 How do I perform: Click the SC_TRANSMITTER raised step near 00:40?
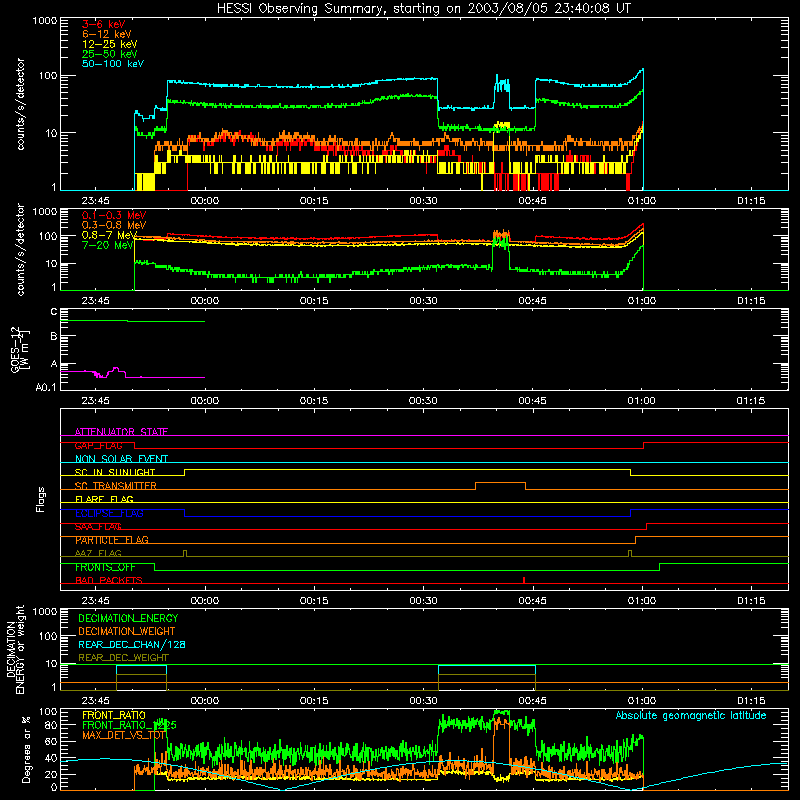(x=501, y=483)
